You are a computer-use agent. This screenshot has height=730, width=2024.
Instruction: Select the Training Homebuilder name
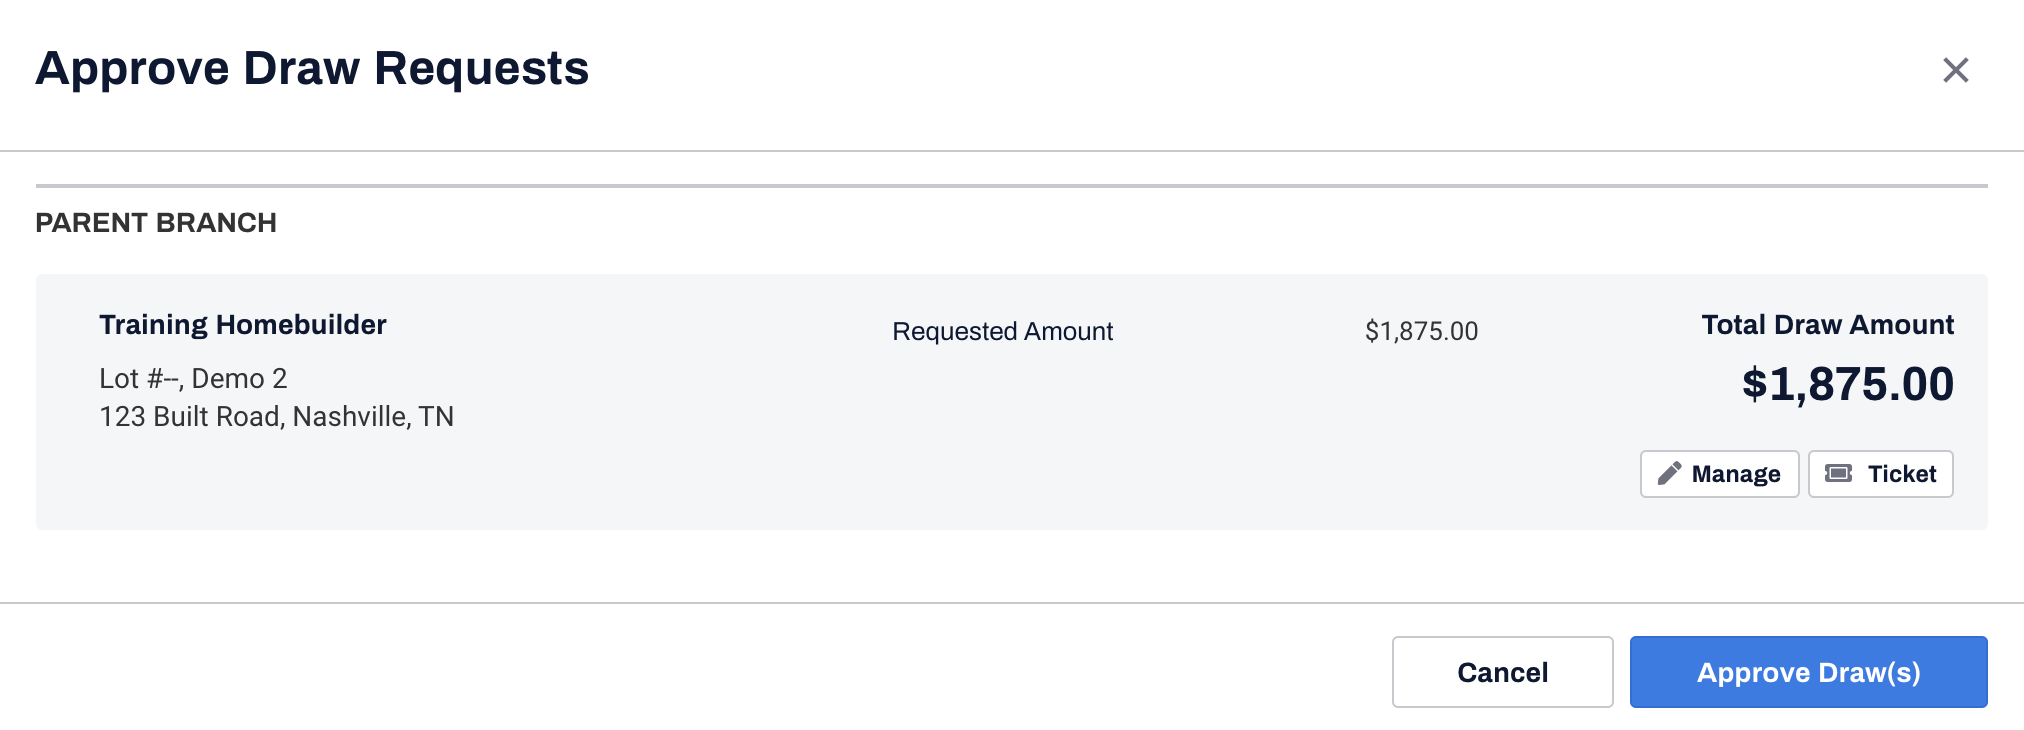[x=242, y=324]
